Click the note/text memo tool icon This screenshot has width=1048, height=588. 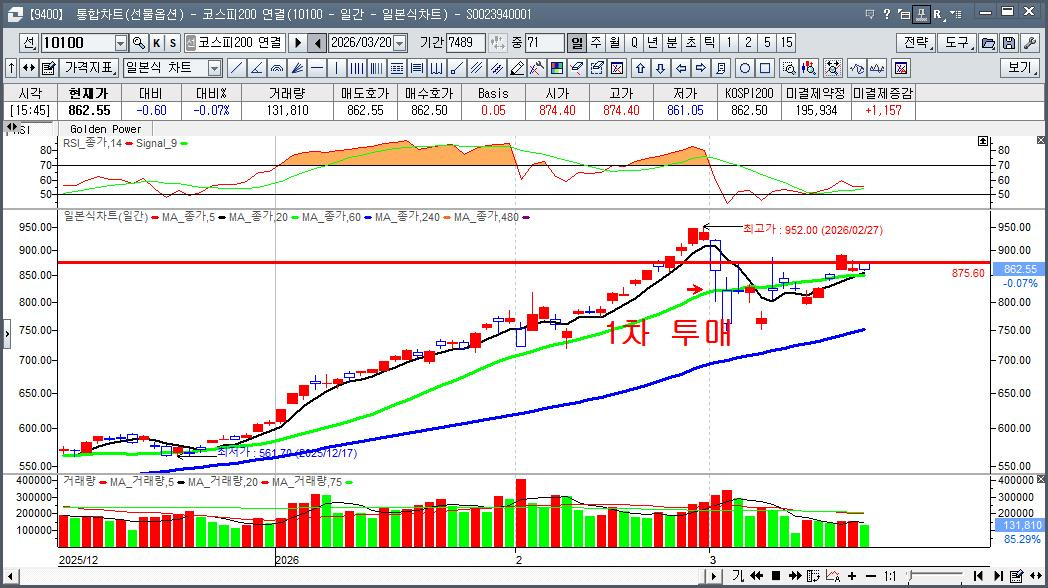[x=720, y=67]
